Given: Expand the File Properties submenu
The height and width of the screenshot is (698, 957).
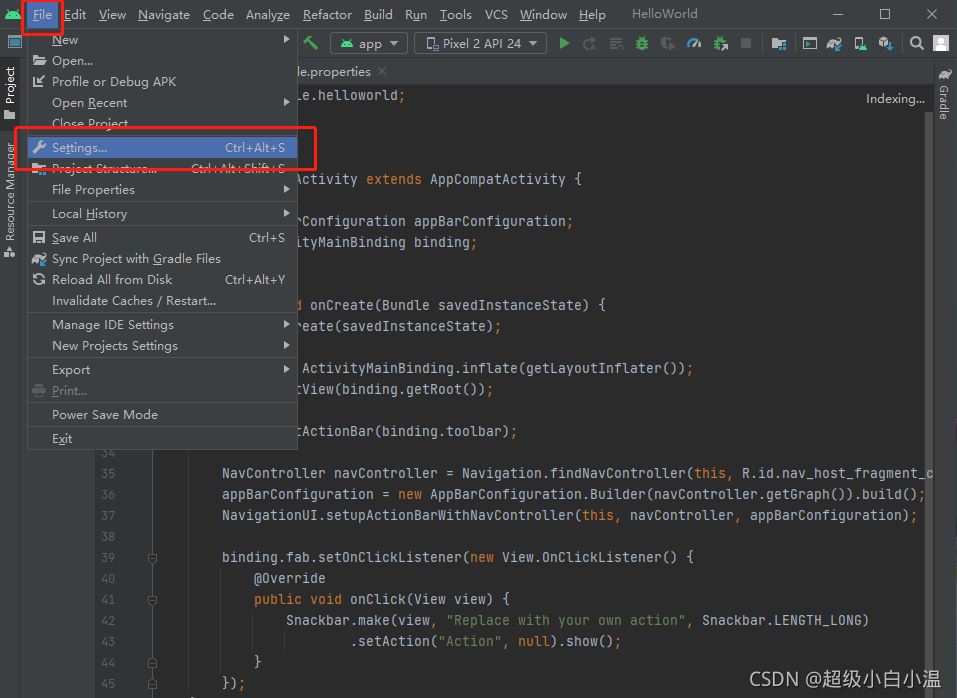Looking at the screenshot, I should (x=162, y=190).
